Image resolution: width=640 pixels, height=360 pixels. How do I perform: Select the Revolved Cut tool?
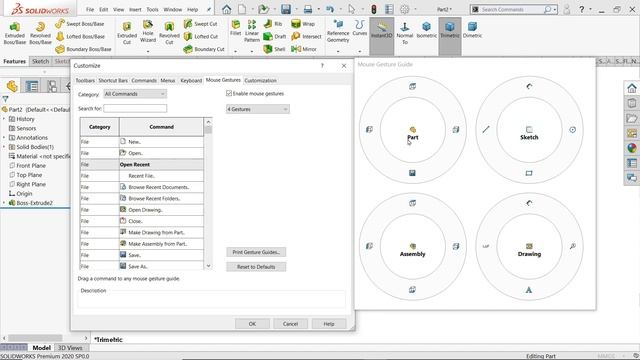coord(169,33)
